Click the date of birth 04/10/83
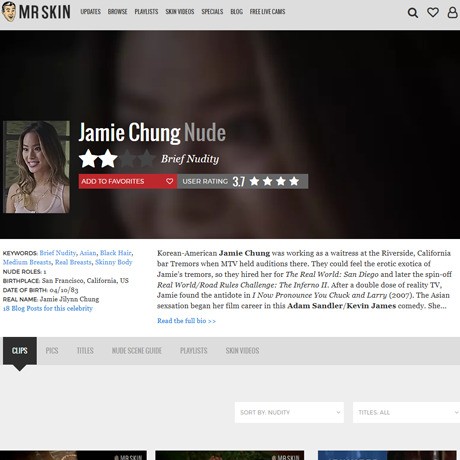Image resolution: width=460 pixels, height=460 pixels. coord(64,290)
